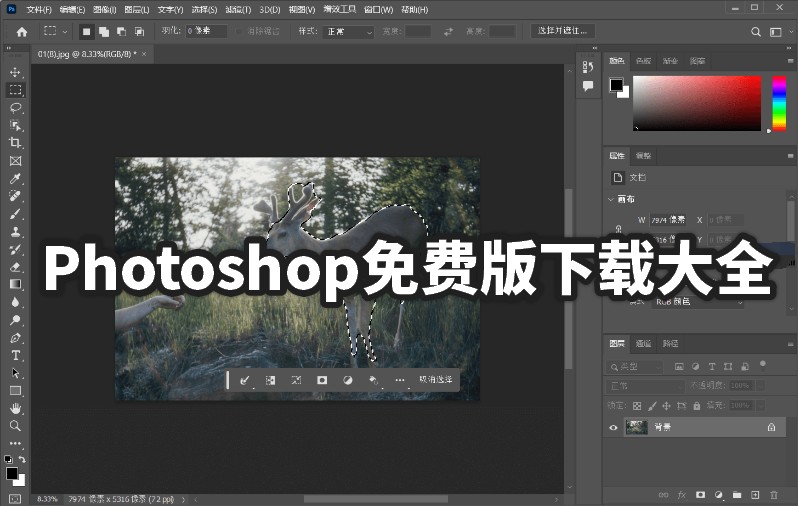Select the Brush tool
The width and height of the screenshot is (798, 506).
click(x=15, y=214)
